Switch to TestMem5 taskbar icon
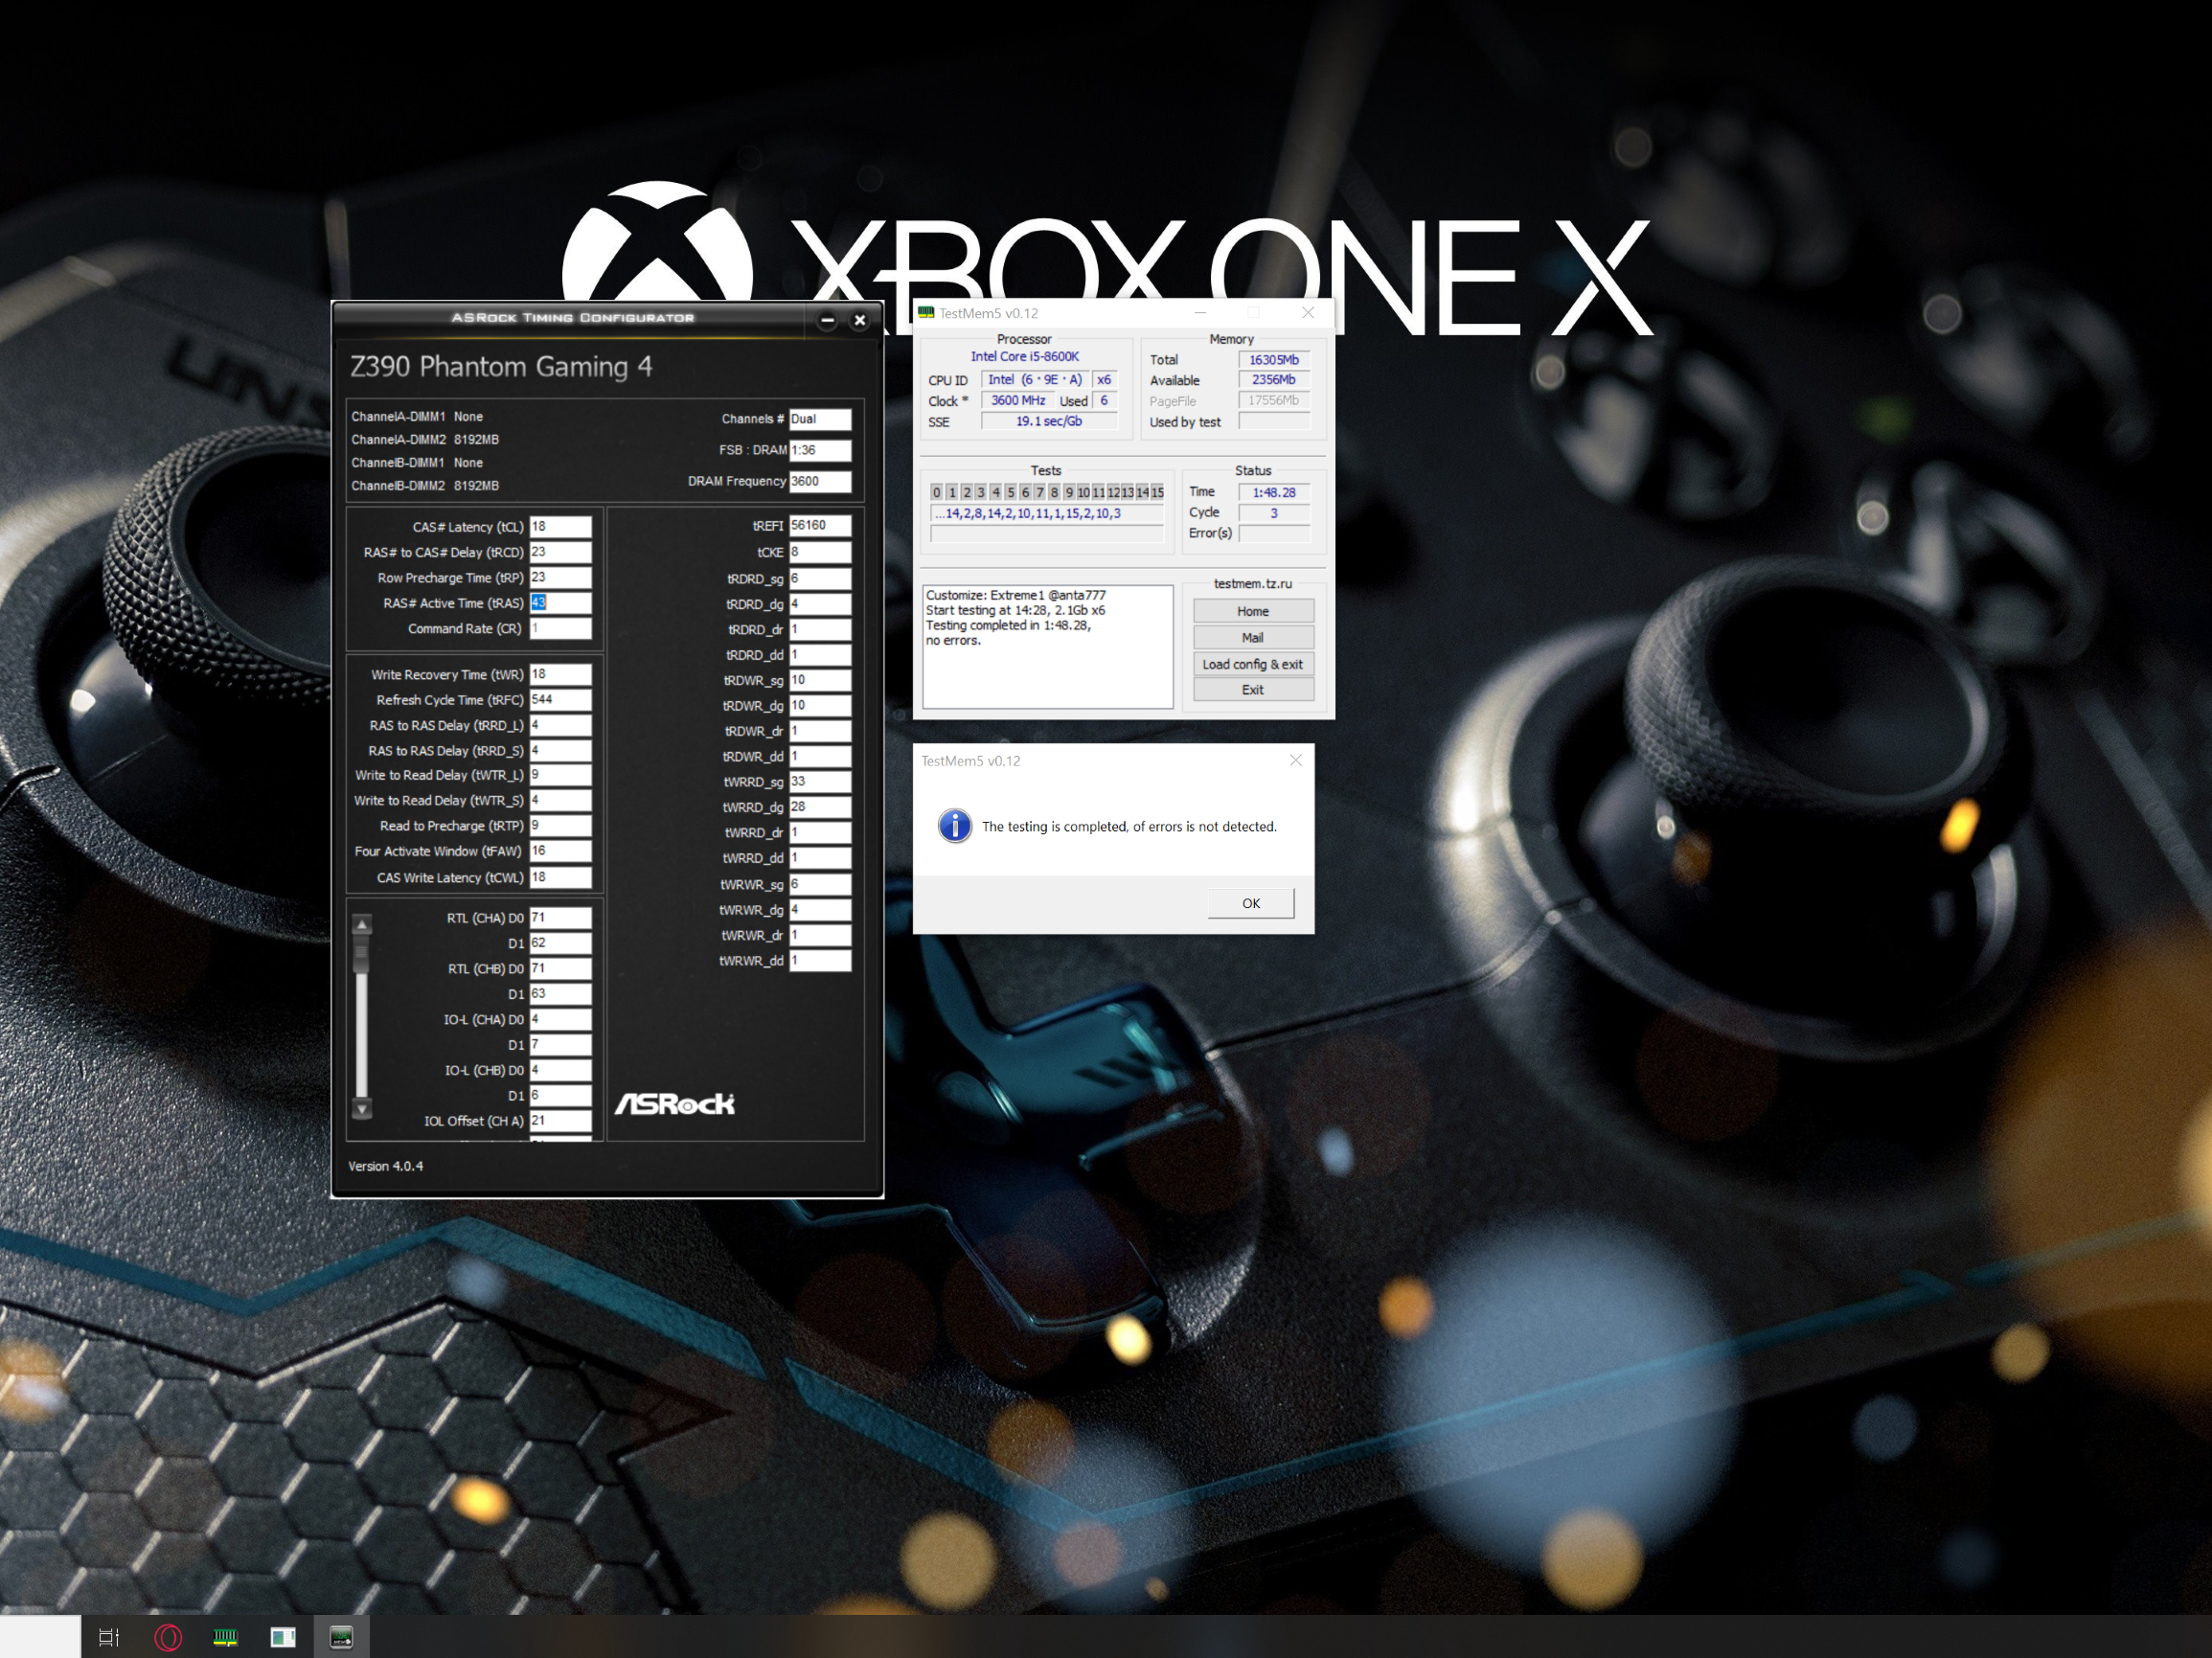 pos(226,1637)
